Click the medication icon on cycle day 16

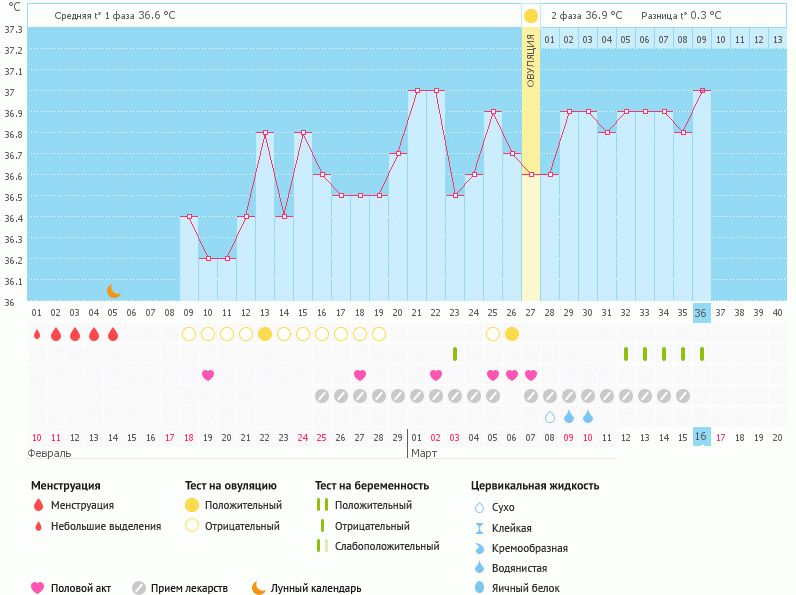[x=322, y=396]
